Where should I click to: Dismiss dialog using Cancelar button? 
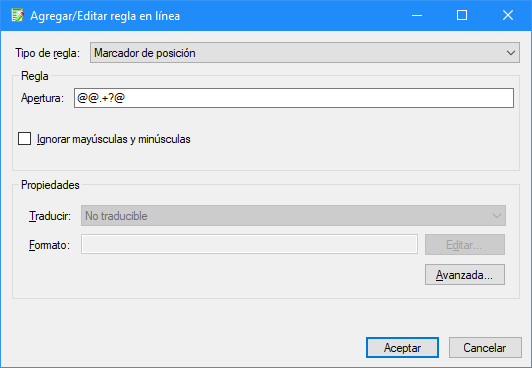pos(485,347)
